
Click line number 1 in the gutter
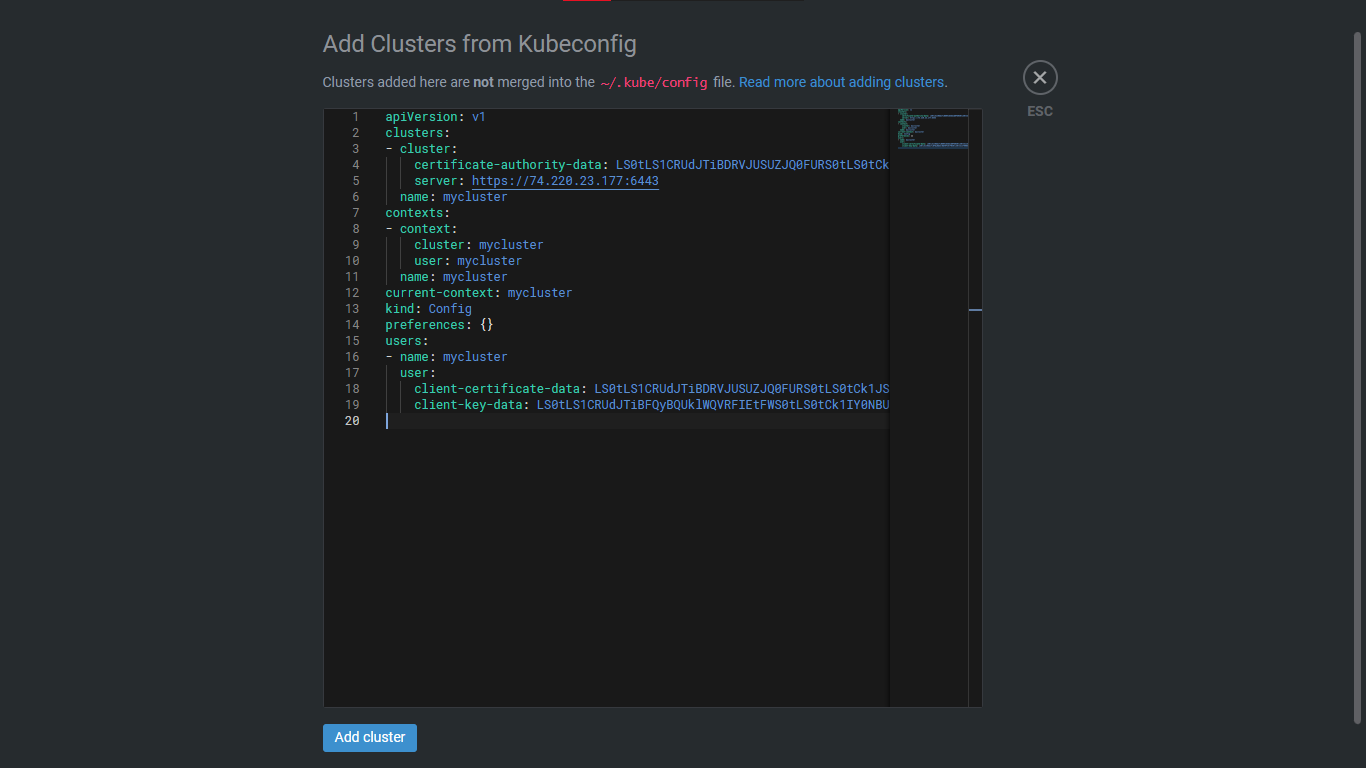point(355,117)
